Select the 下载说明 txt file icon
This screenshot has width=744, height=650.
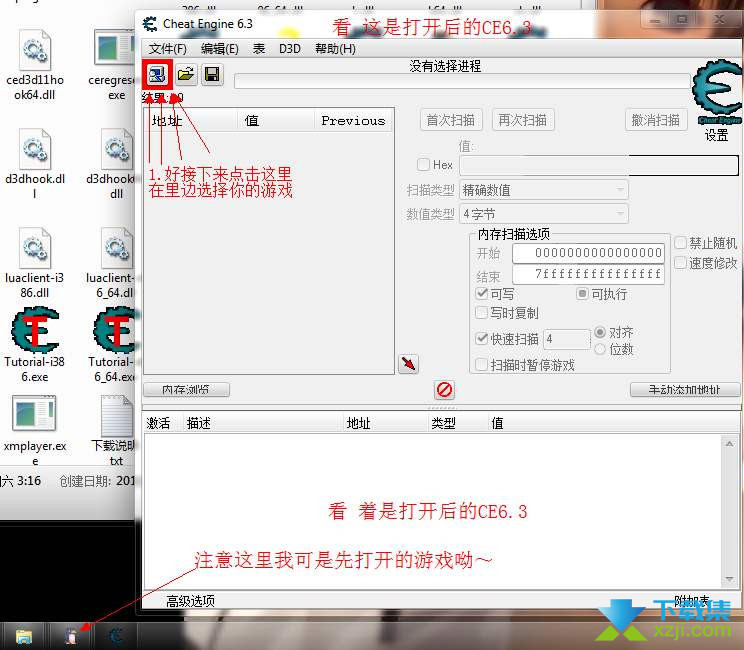(x=117, y=416)
